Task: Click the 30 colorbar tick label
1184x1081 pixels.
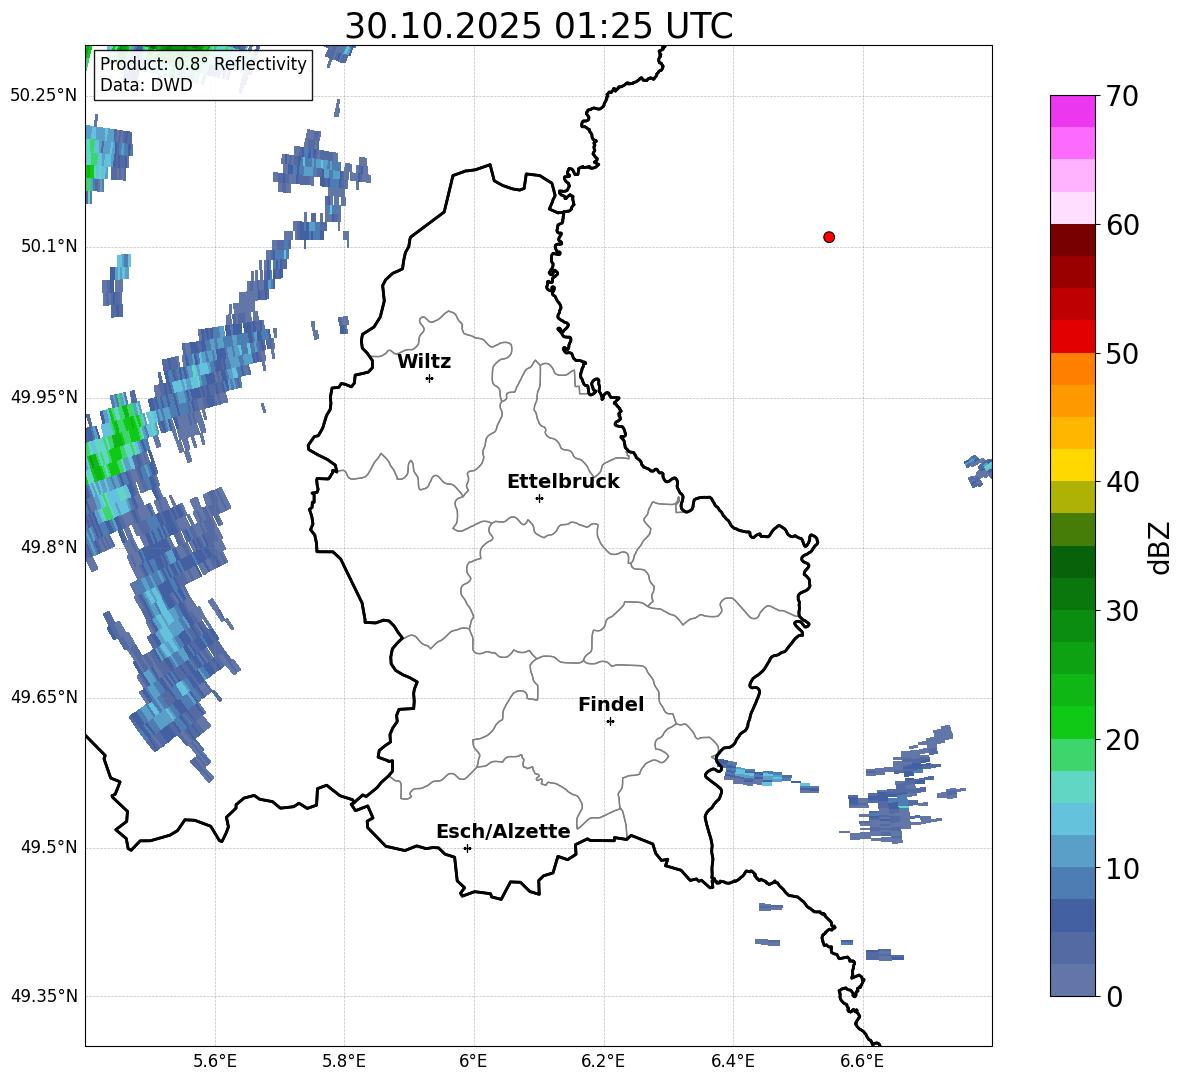Action: pyautogui.click(x=1122, y=611)
